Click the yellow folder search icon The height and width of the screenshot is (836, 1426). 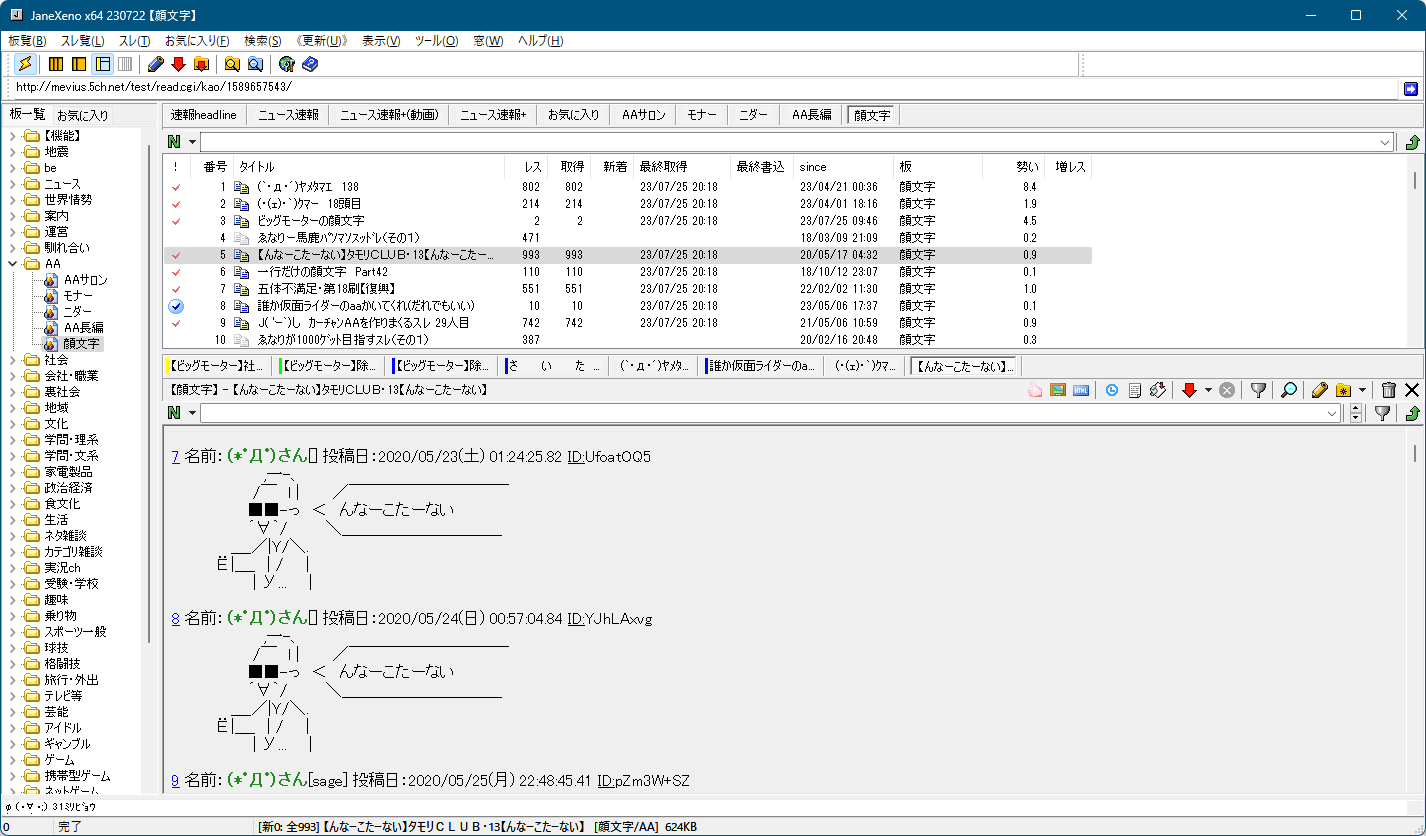pos(232,64)
